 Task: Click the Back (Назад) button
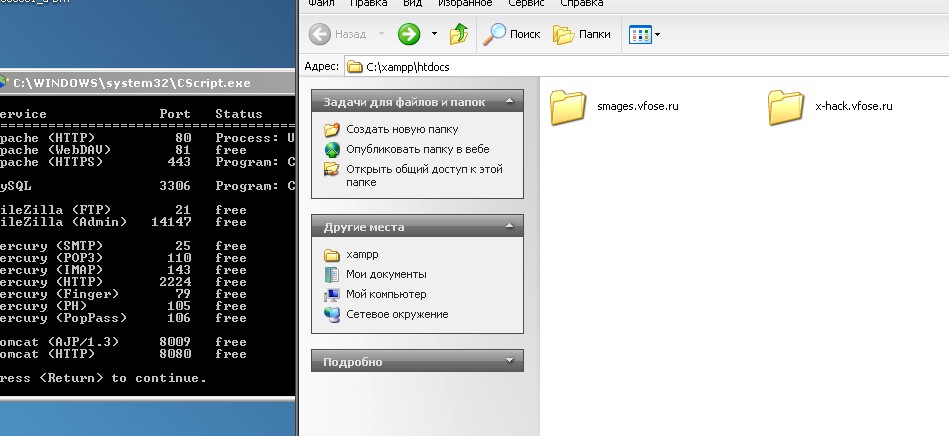pyautogui.click(x=338, y=34)
